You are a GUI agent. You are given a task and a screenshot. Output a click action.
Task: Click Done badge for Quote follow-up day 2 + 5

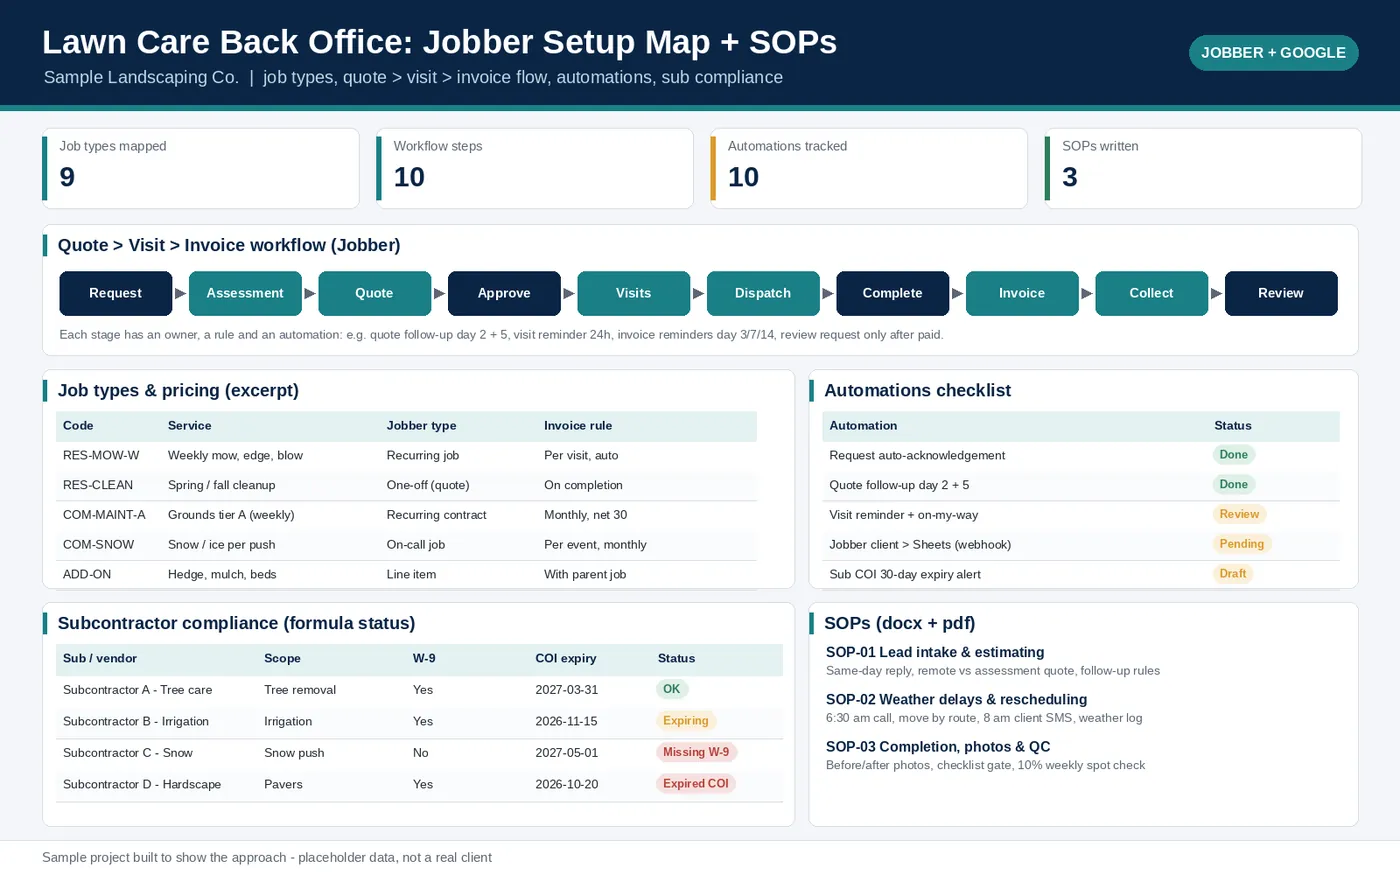click(1233, 485)
